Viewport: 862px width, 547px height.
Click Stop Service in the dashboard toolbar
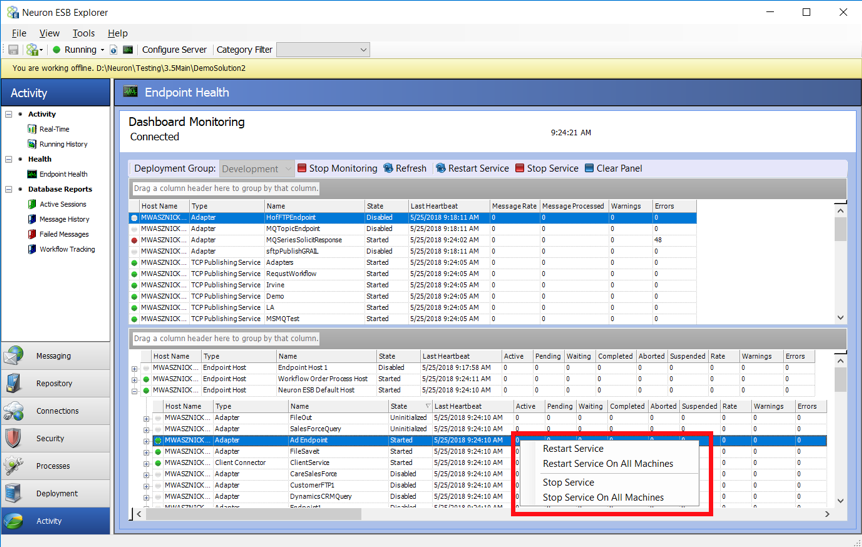[x=547, y=168]
